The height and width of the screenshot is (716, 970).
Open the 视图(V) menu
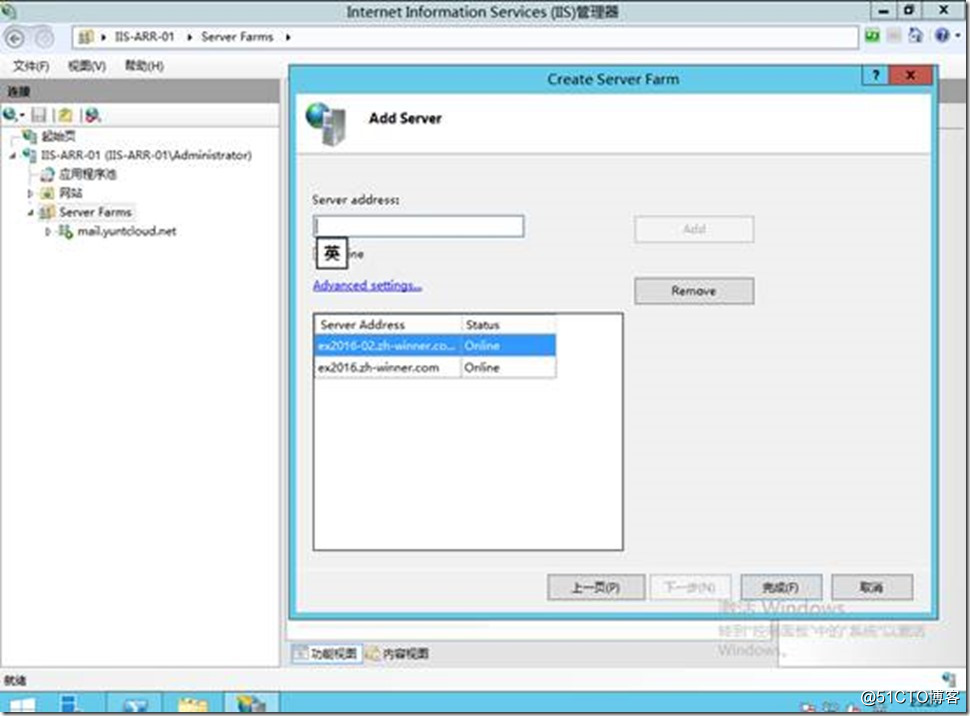click(x=87, y=66)
